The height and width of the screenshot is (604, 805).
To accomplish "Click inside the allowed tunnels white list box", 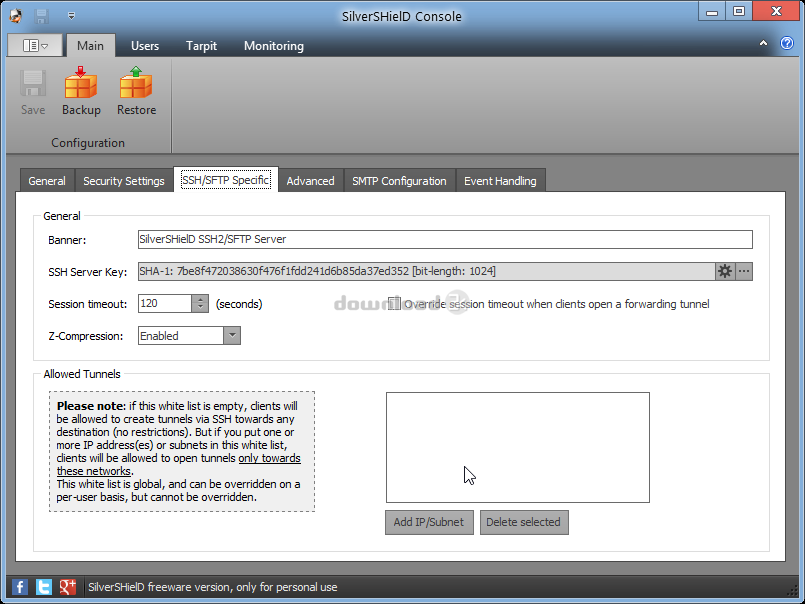I will point(518,447).
